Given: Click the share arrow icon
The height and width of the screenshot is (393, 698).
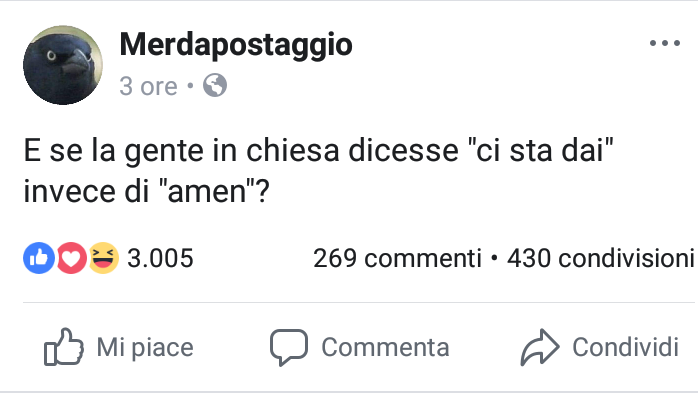Looking at the screenshot, I should [x=540, y=347].
